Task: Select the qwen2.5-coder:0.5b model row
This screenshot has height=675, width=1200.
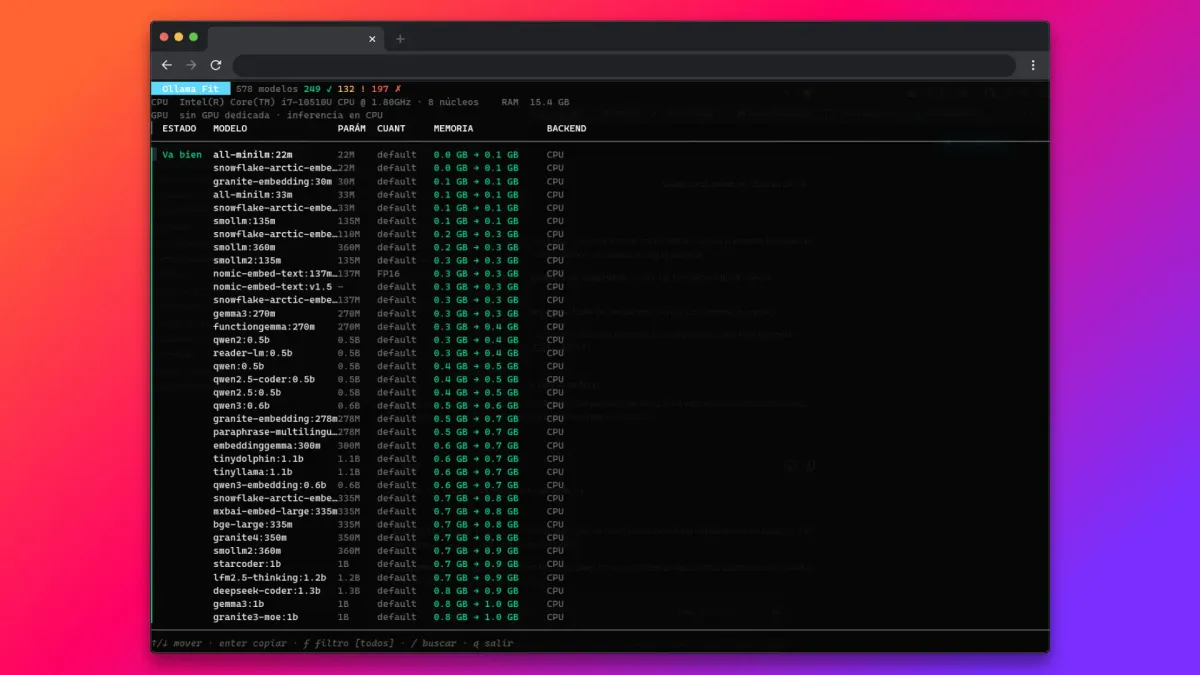Action: click(390, 379)
